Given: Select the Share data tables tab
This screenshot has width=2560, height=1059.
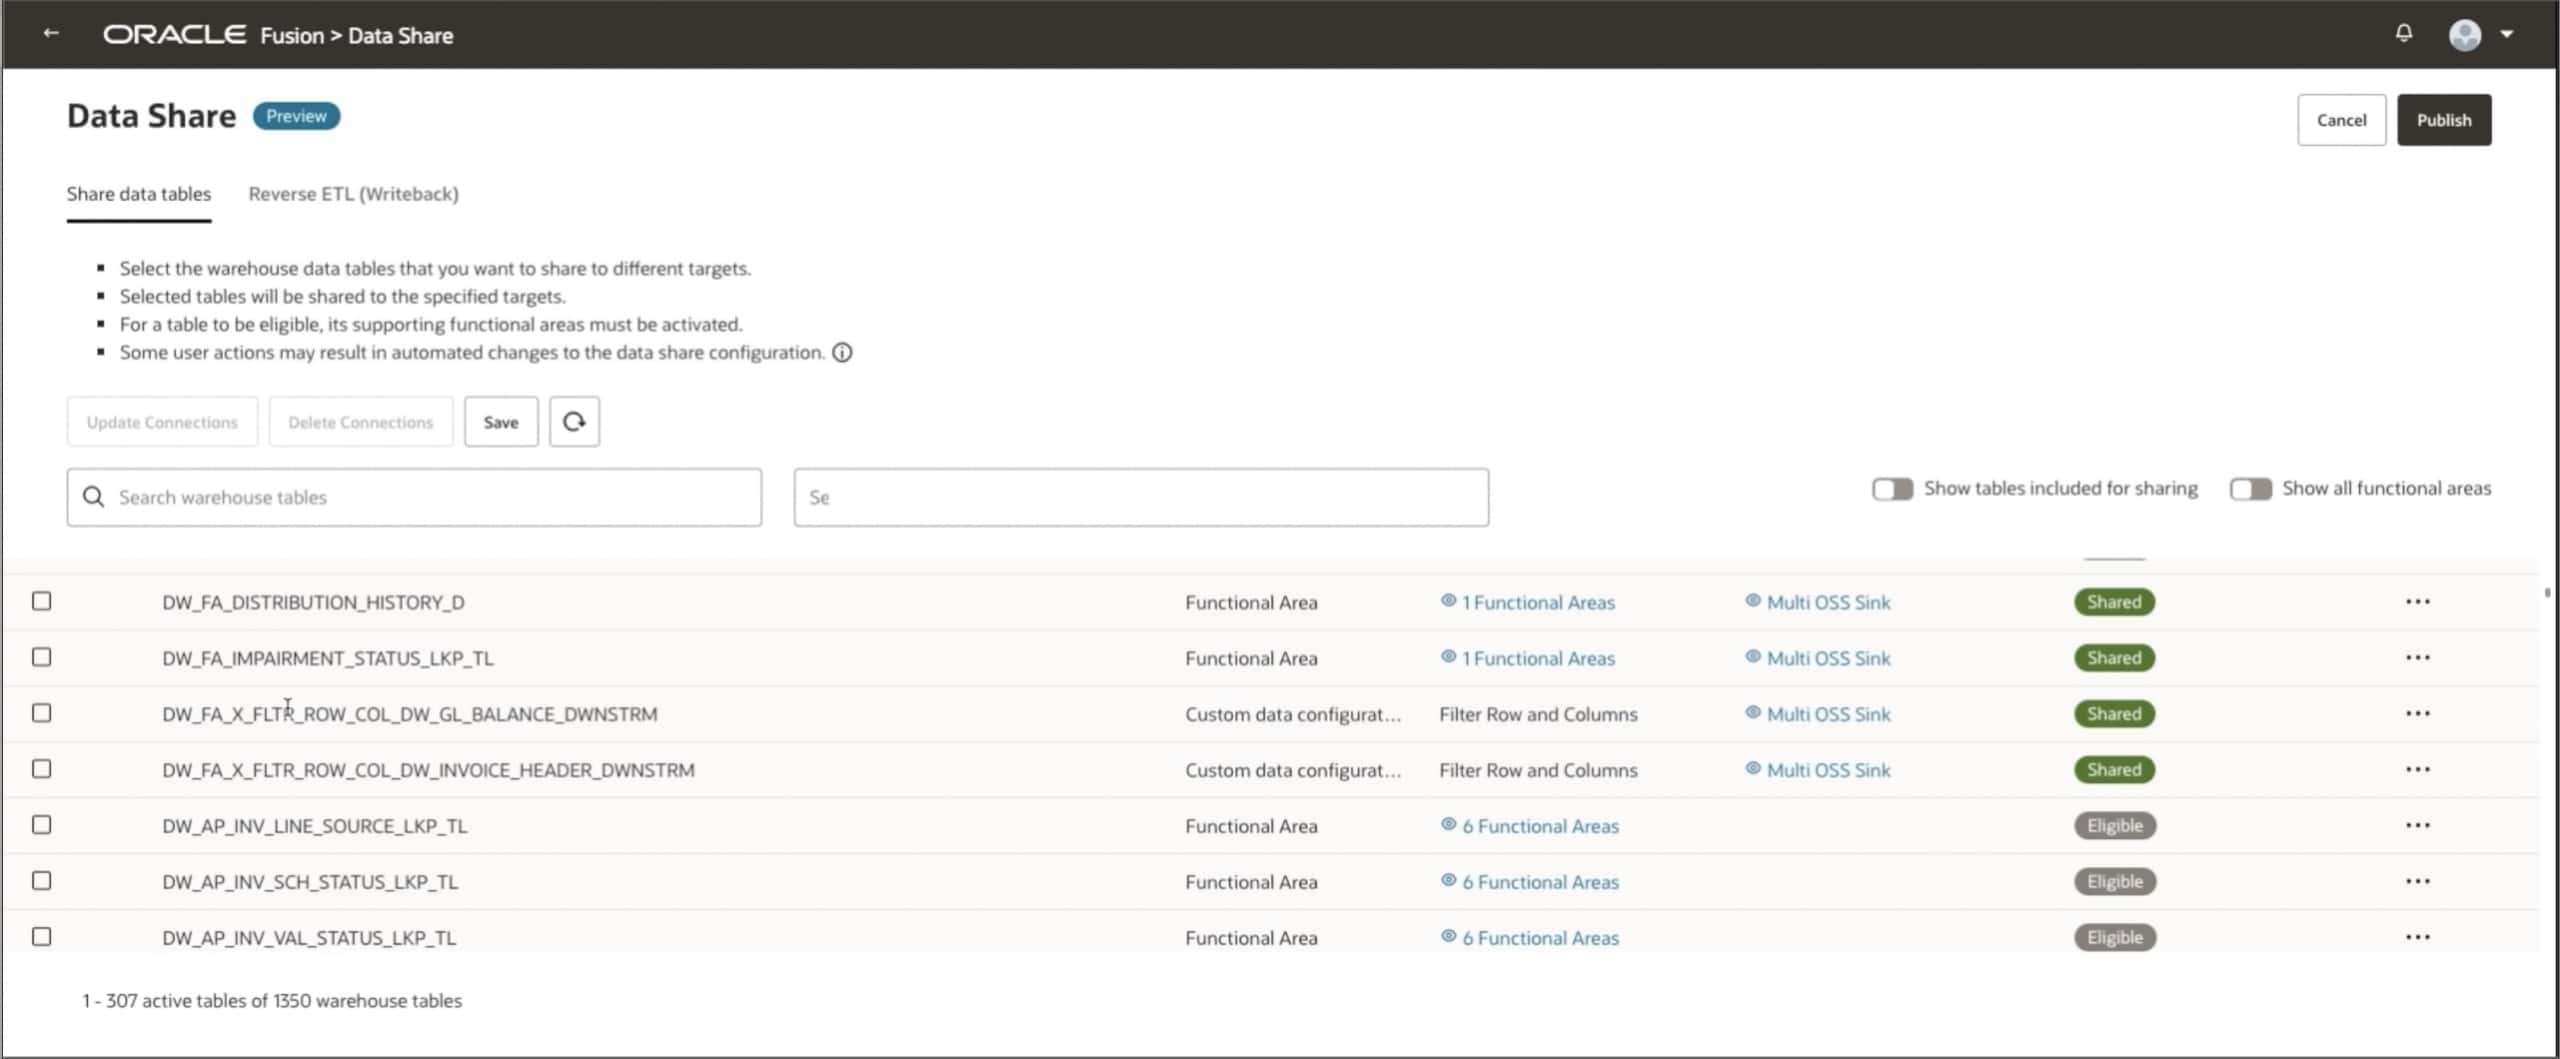Looking at the screenshot, I should [x=139, y=194].
